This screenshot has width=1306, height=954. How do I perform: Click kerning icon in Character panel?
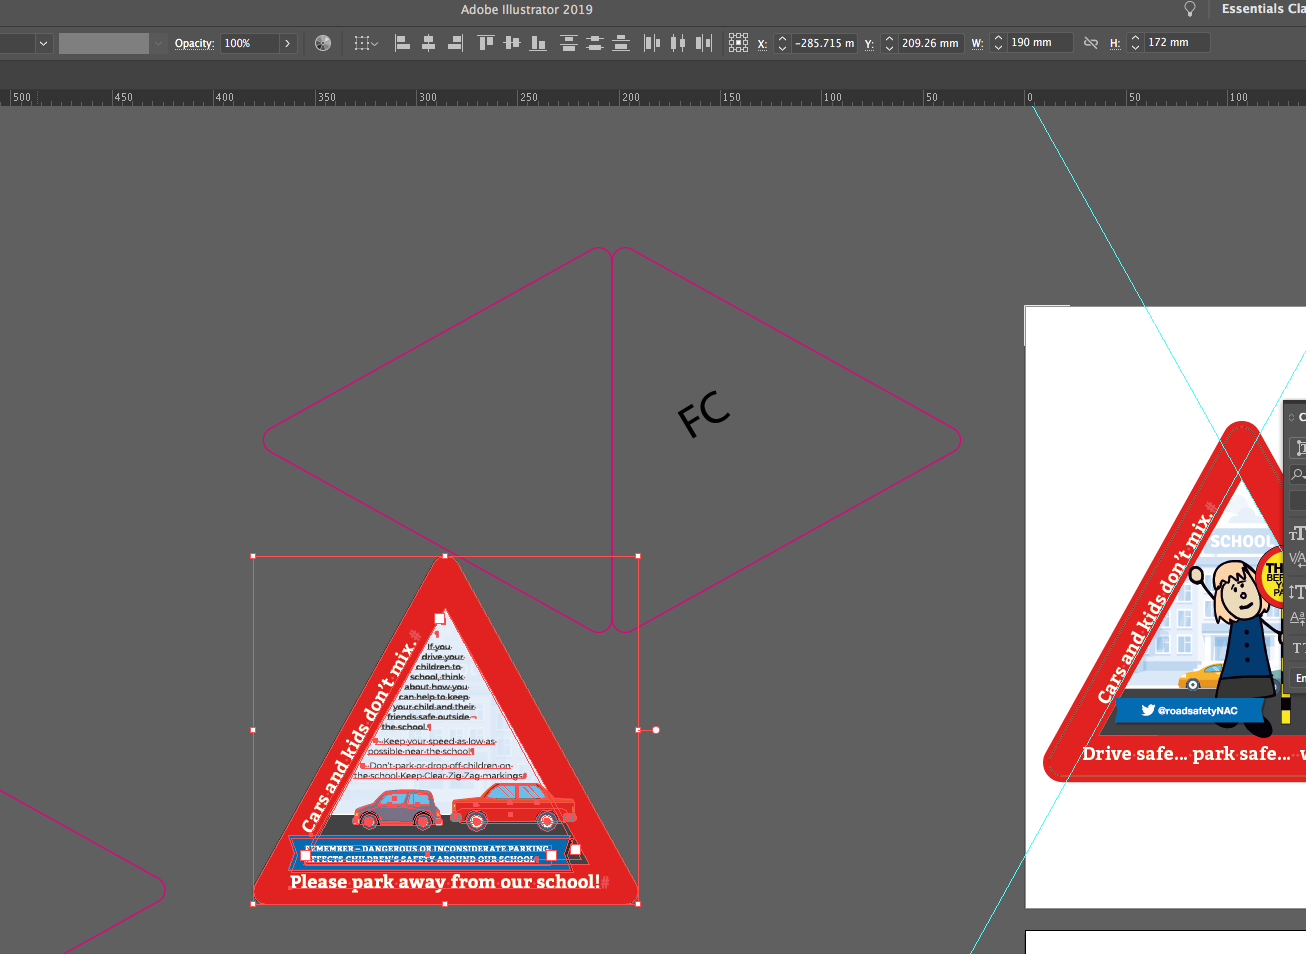click(x=1297, y=559)
